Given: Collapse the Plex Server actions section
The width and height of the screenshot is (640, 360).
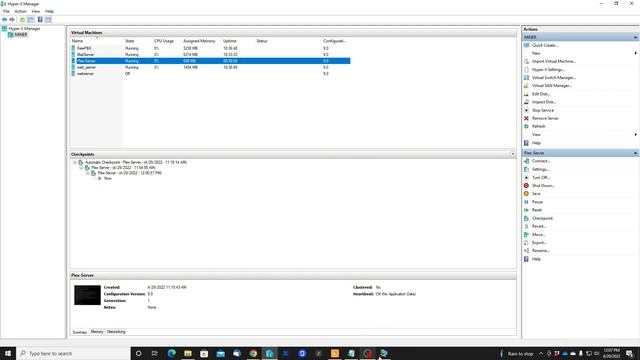Looking at the screenshot, I should 635,153.
